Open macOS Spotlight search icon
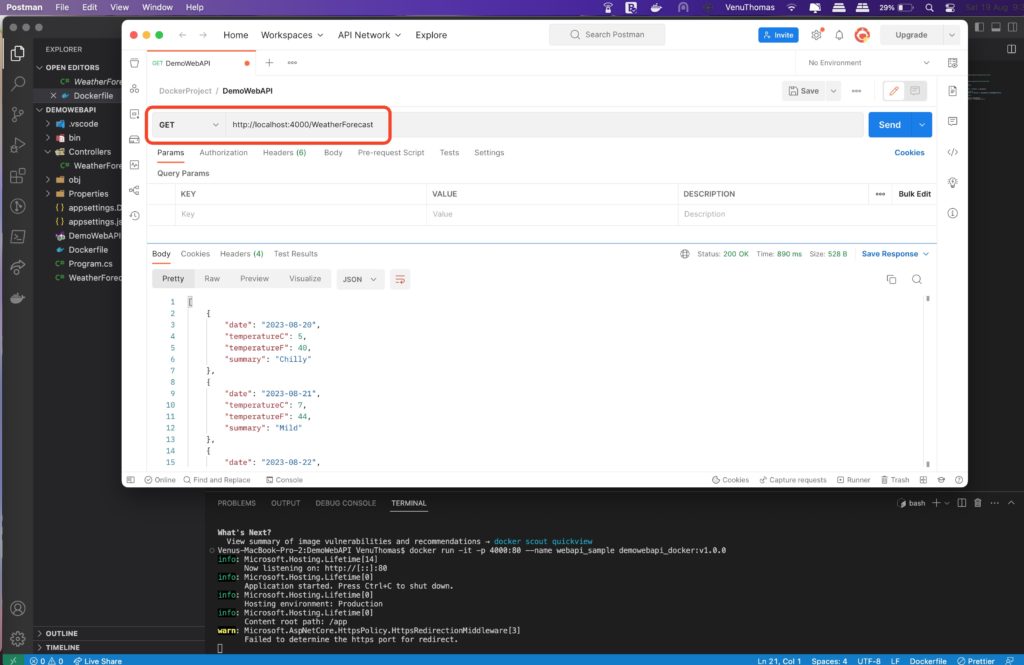 (929, 7)
